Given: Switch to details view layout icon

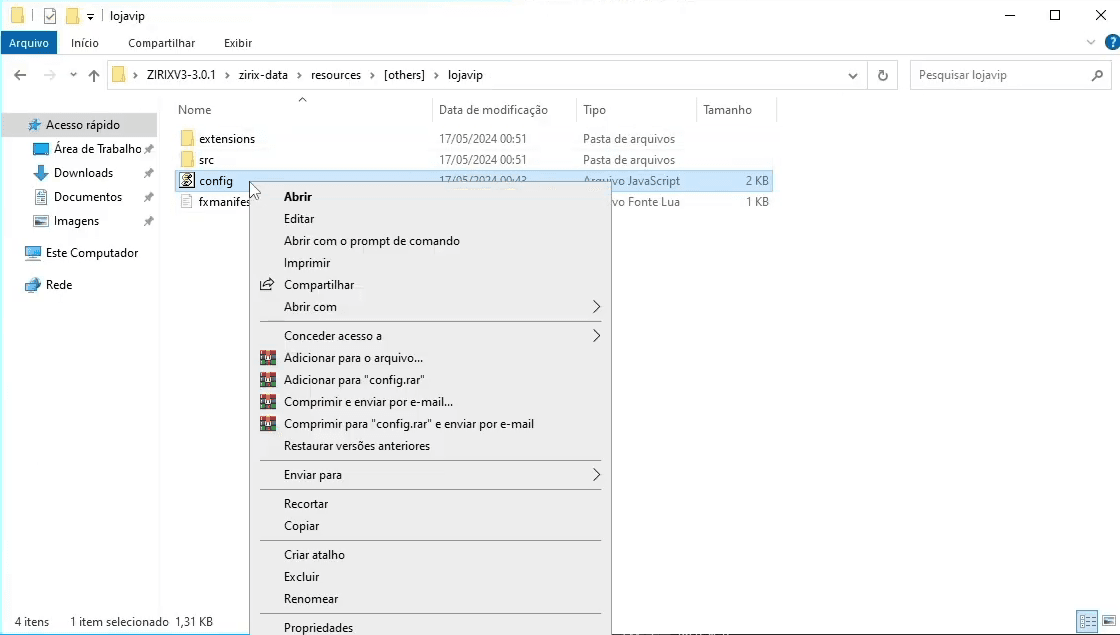Looking at the screenshot, I should click(x=1087, y=621).
